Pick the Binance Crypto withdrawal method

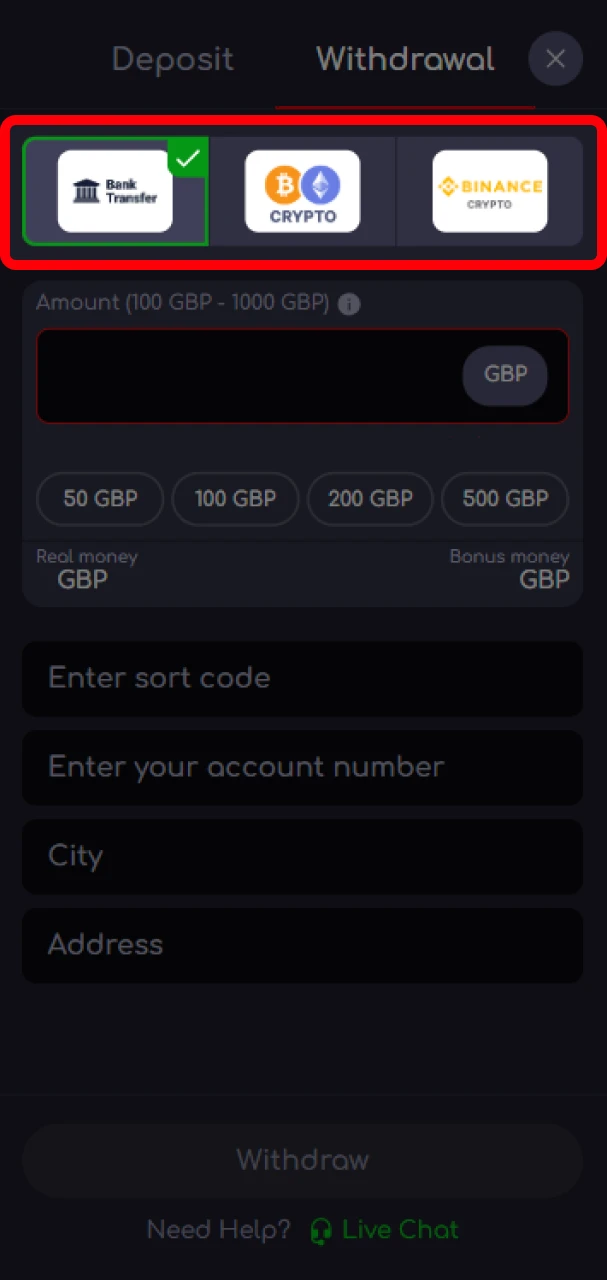coord(489,191)
